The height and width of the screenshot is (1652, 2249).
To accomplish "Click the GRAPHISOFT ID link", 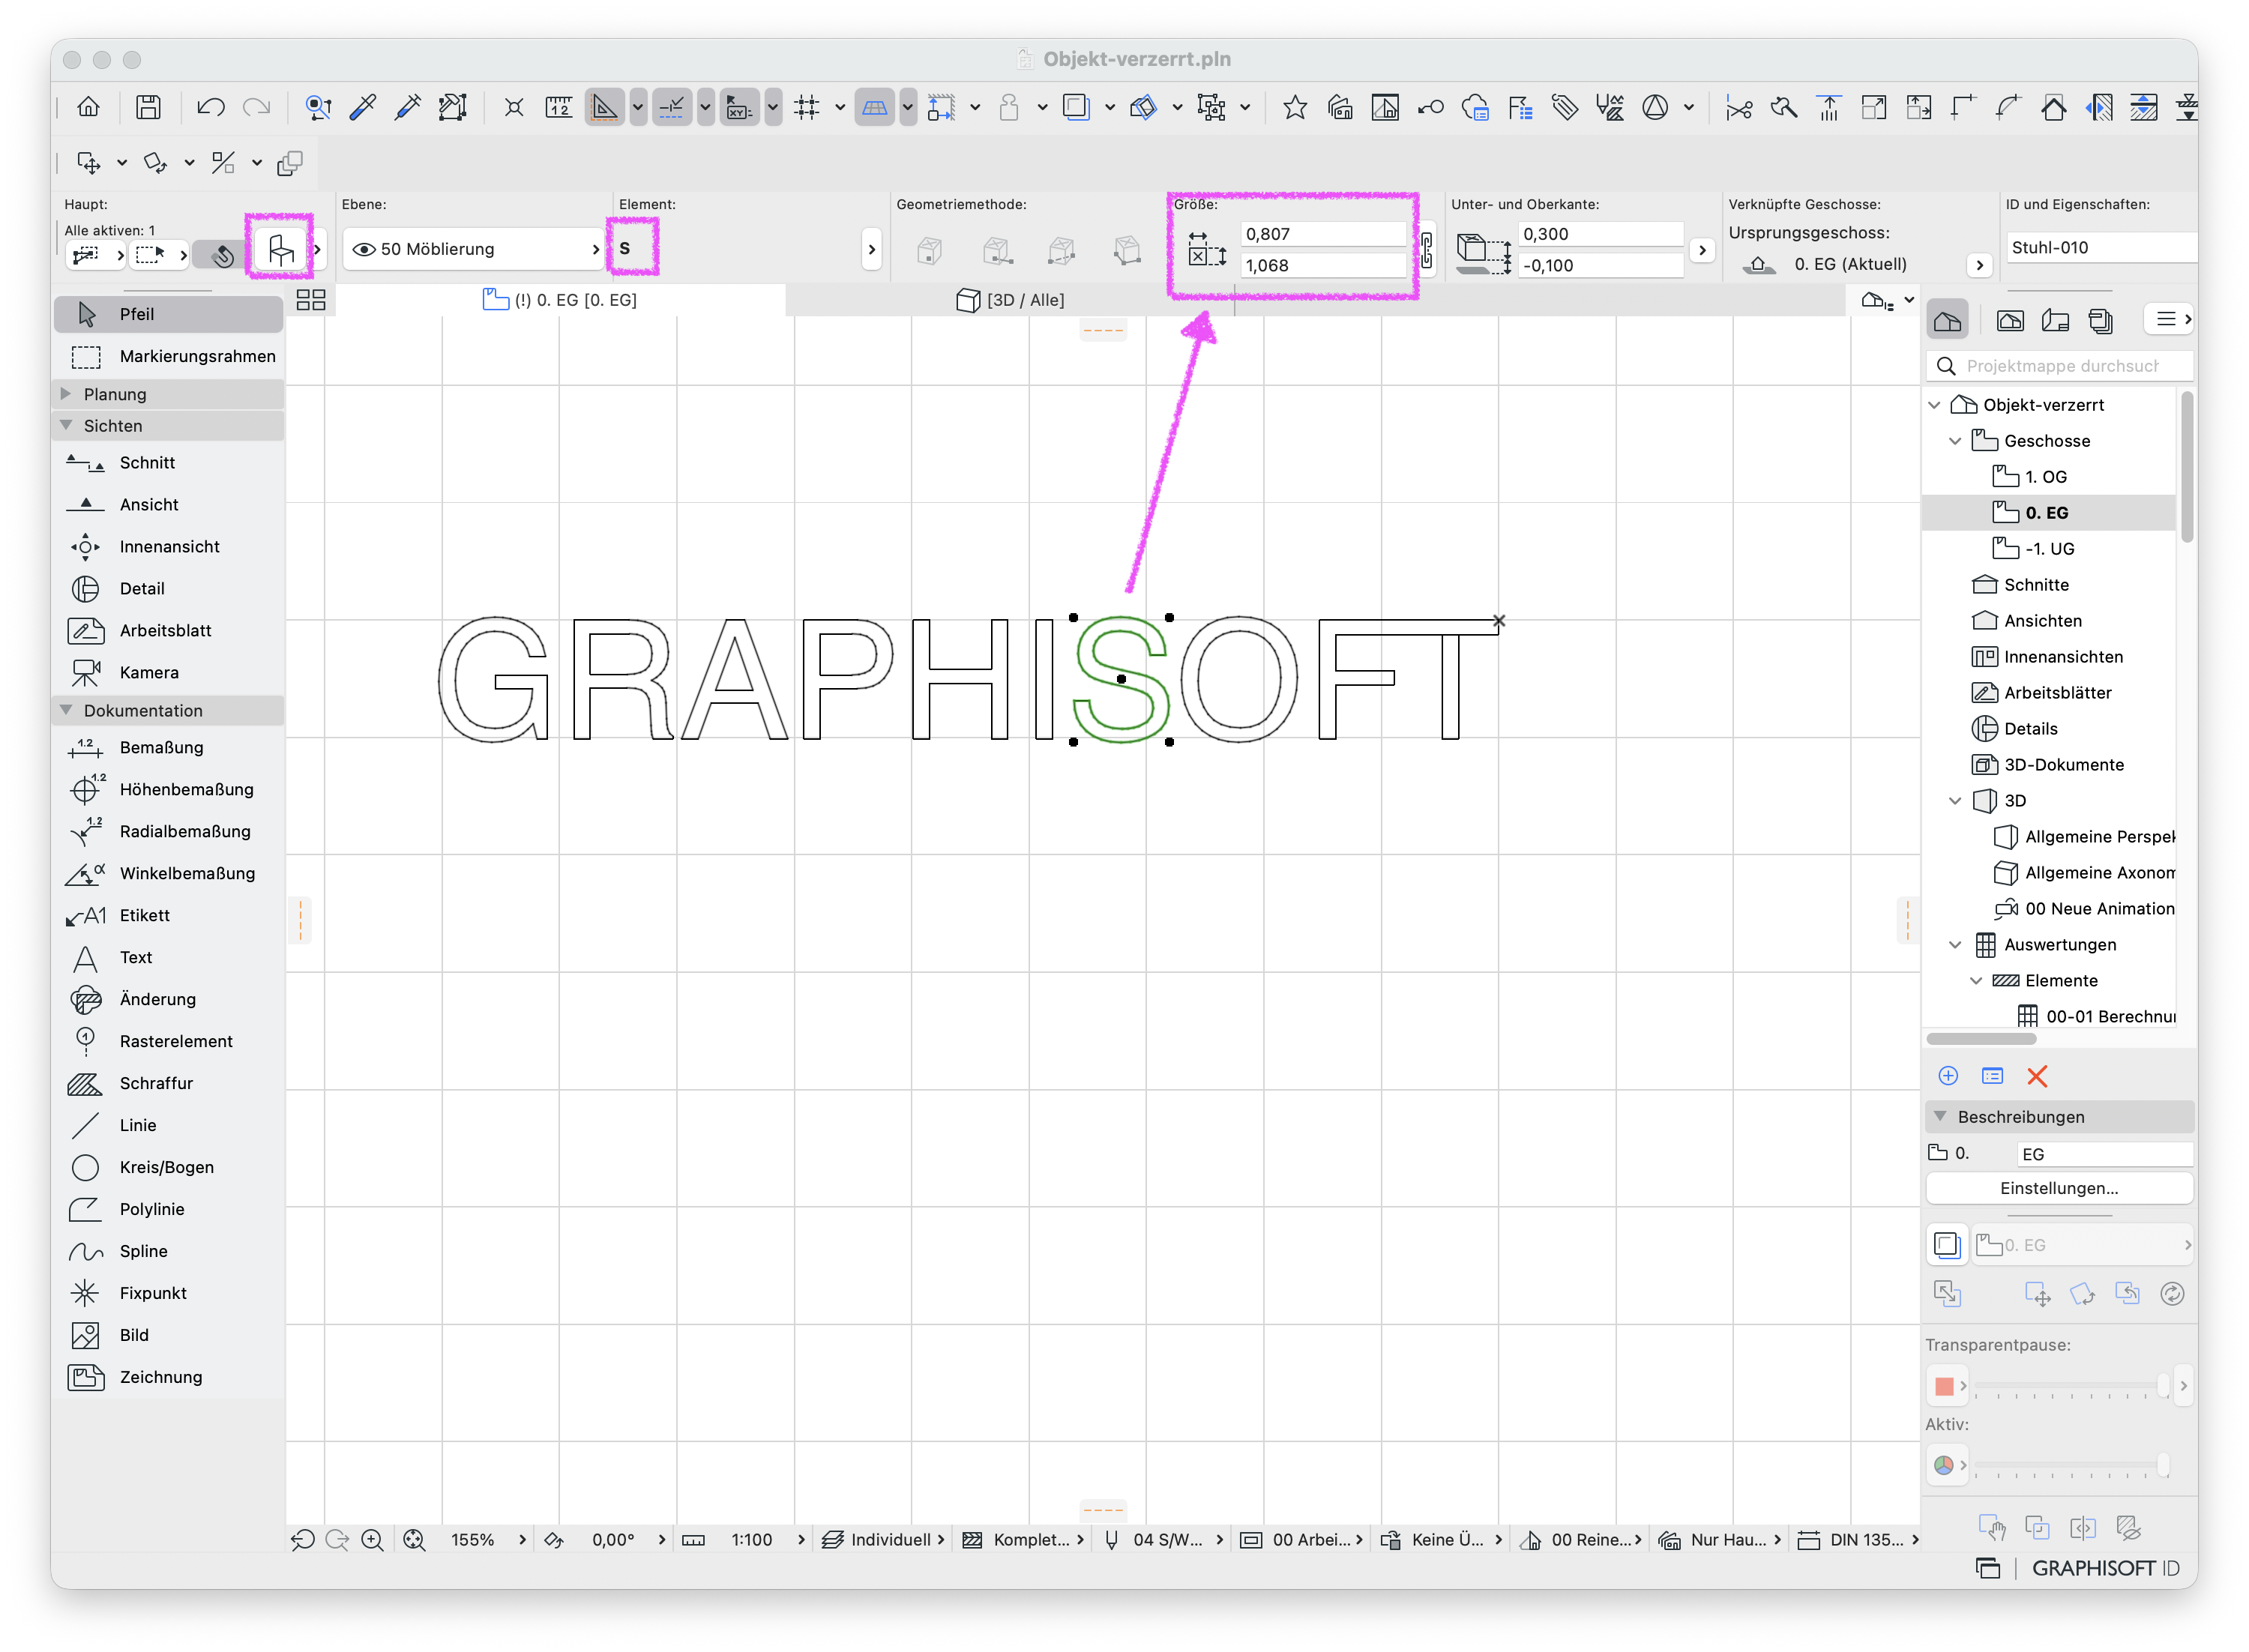I will pyautogui.click(x=2106, y=1569).
